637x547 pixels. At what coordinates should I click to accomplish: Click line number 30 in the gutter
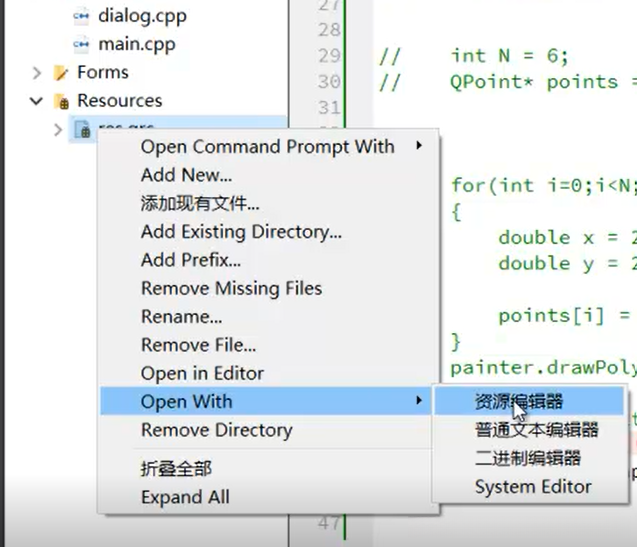click(329, 82)
